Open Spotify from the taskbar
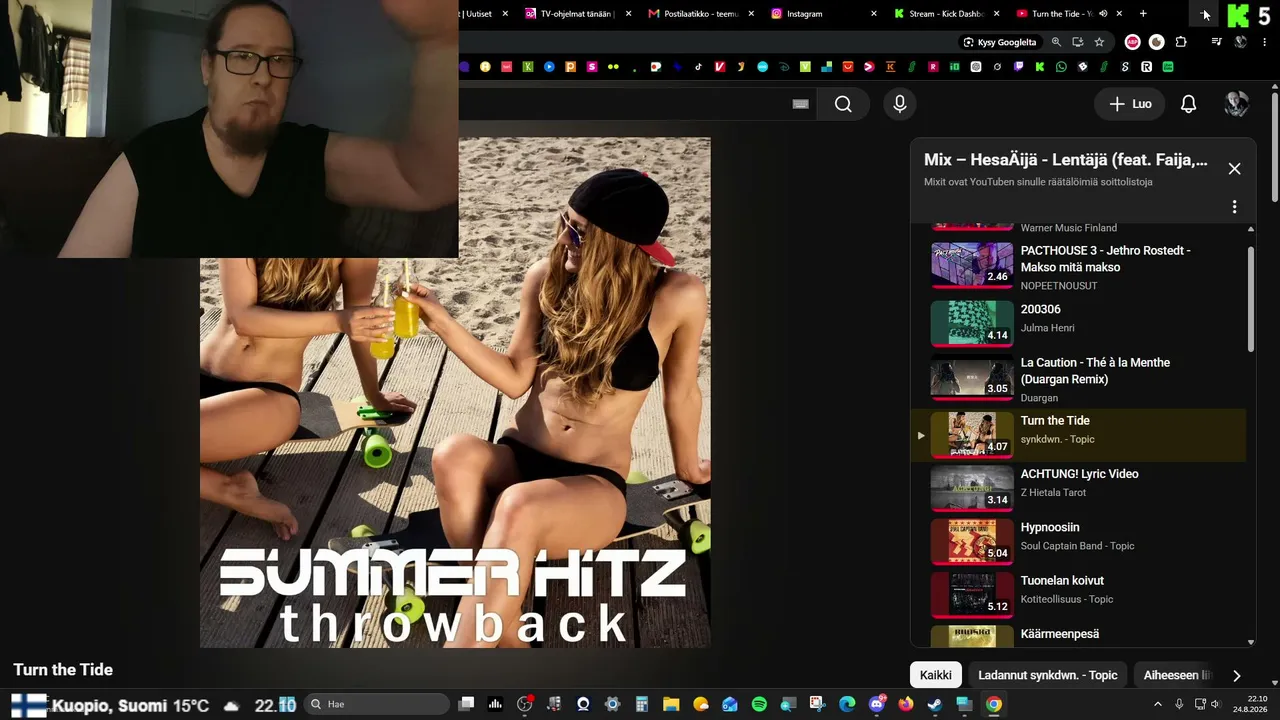Screen dimensions: 1280x720 759,704
